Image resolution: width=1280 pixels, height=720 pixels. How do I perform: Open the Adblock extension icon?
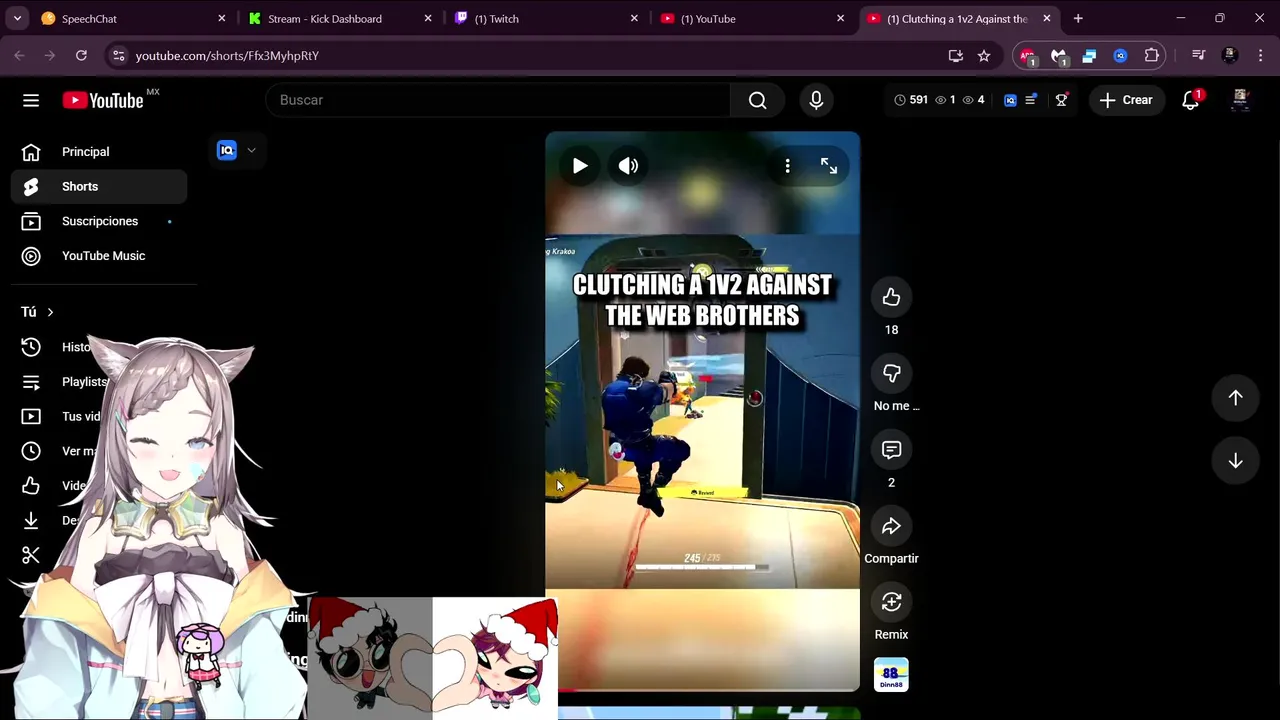click(x=1028, y=57)
